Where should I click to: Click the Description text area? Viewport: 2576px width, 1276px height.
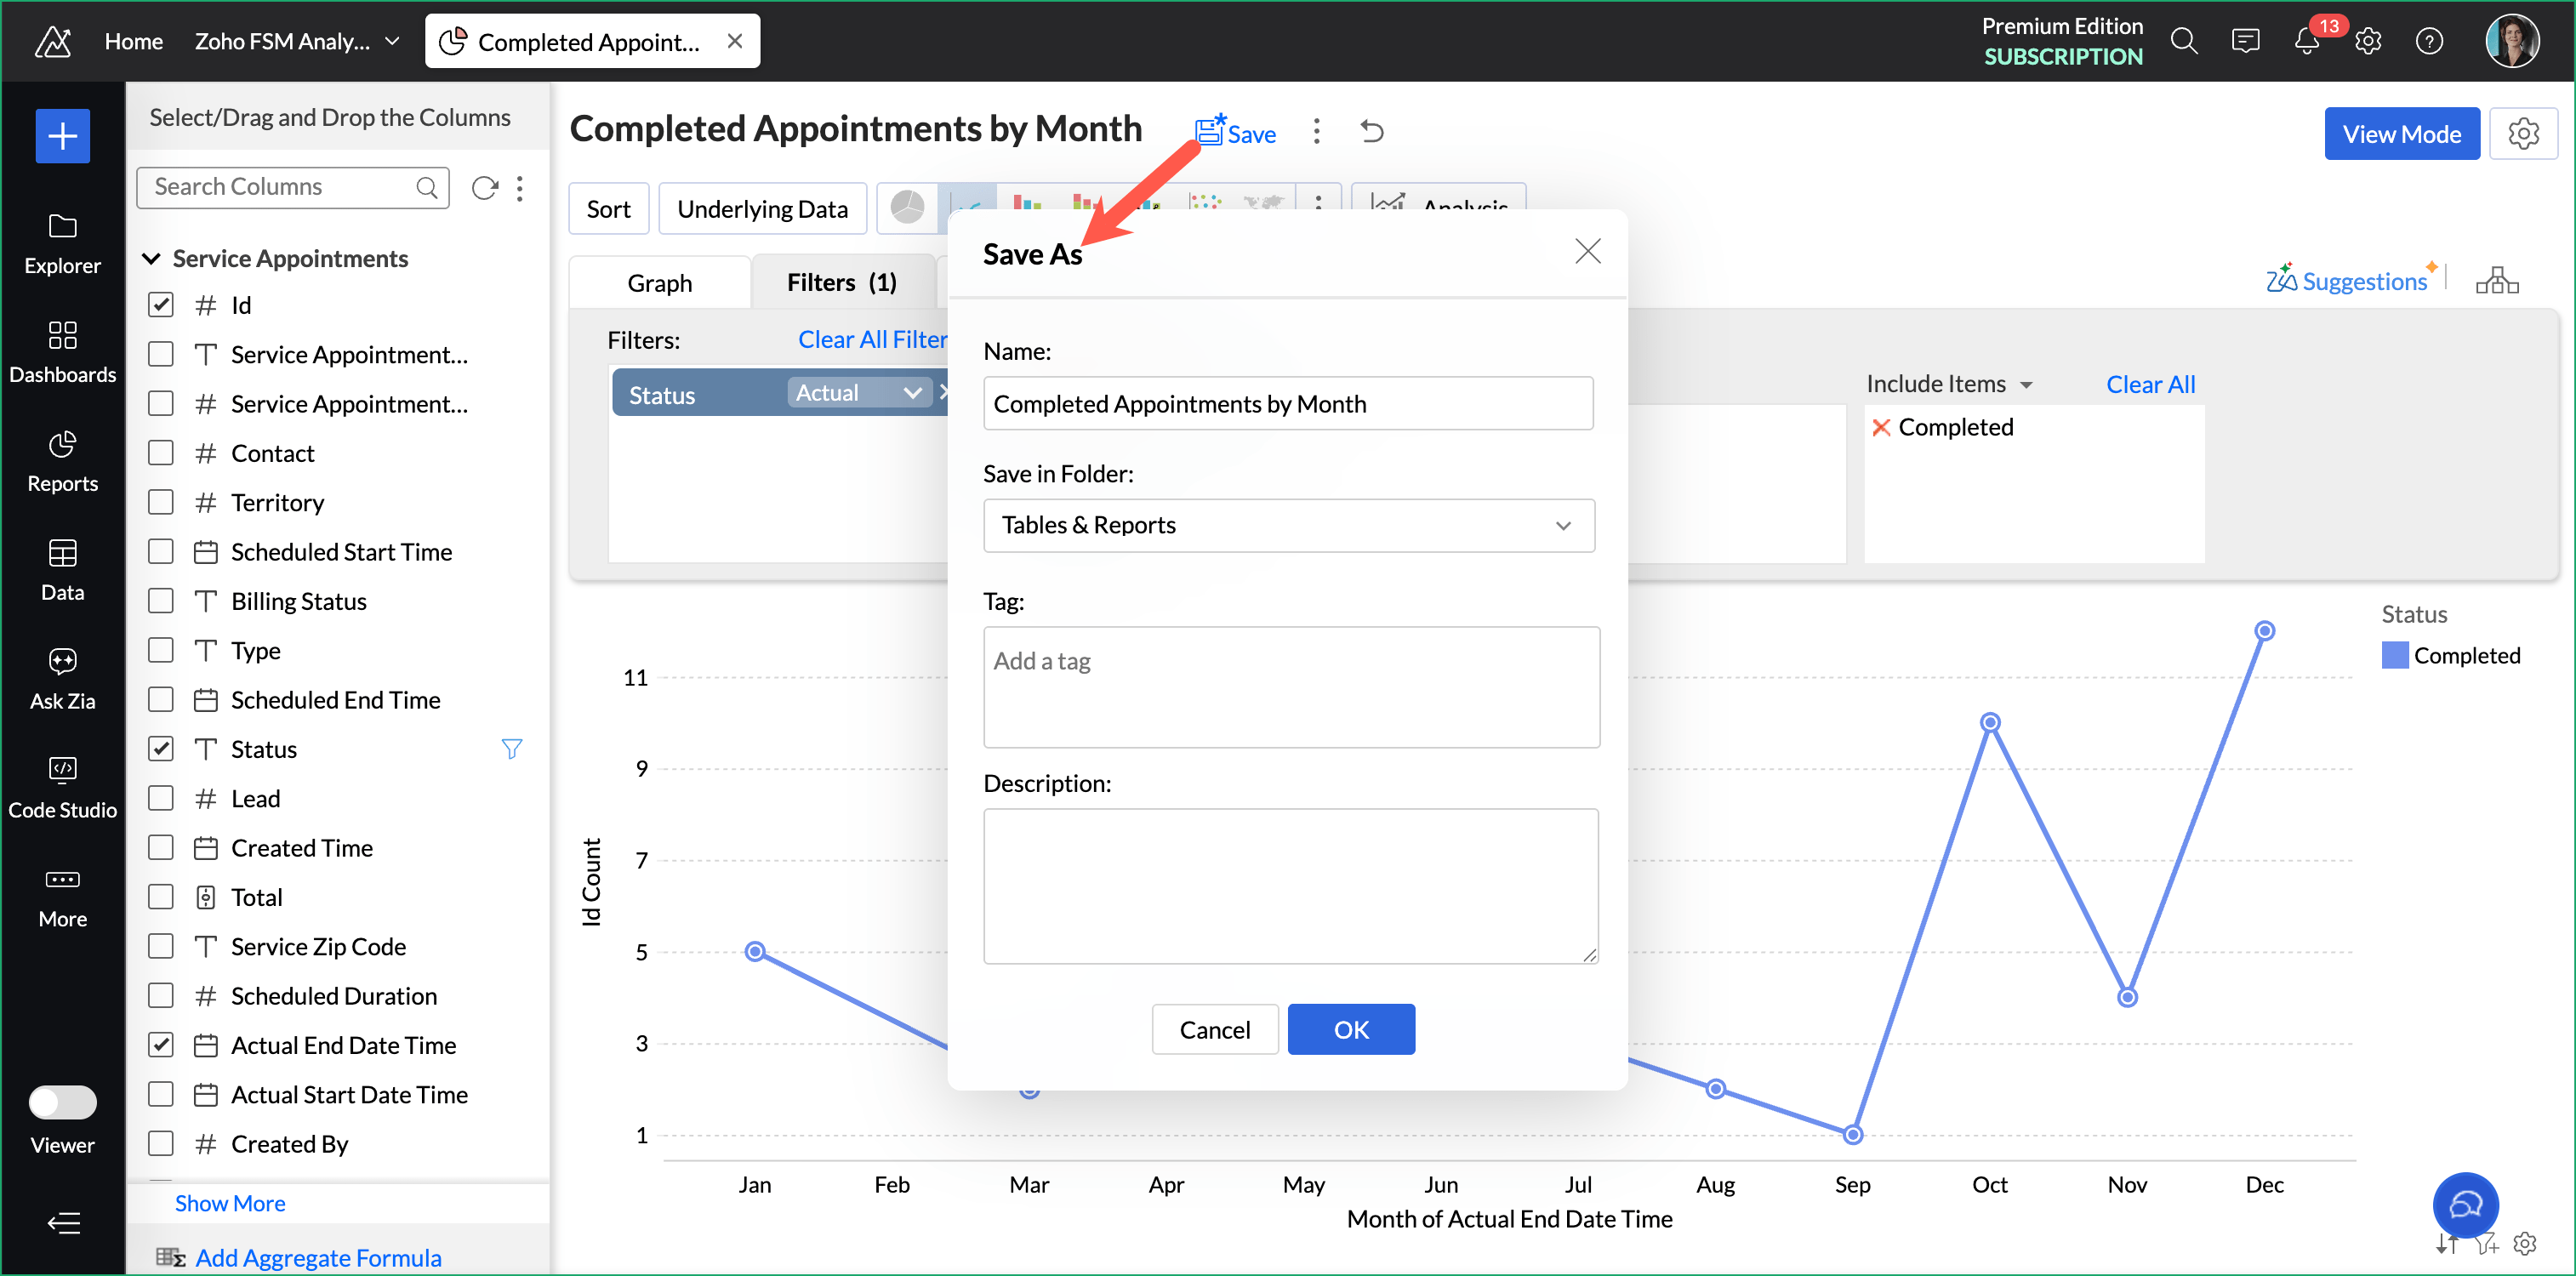coord(1290,886)
